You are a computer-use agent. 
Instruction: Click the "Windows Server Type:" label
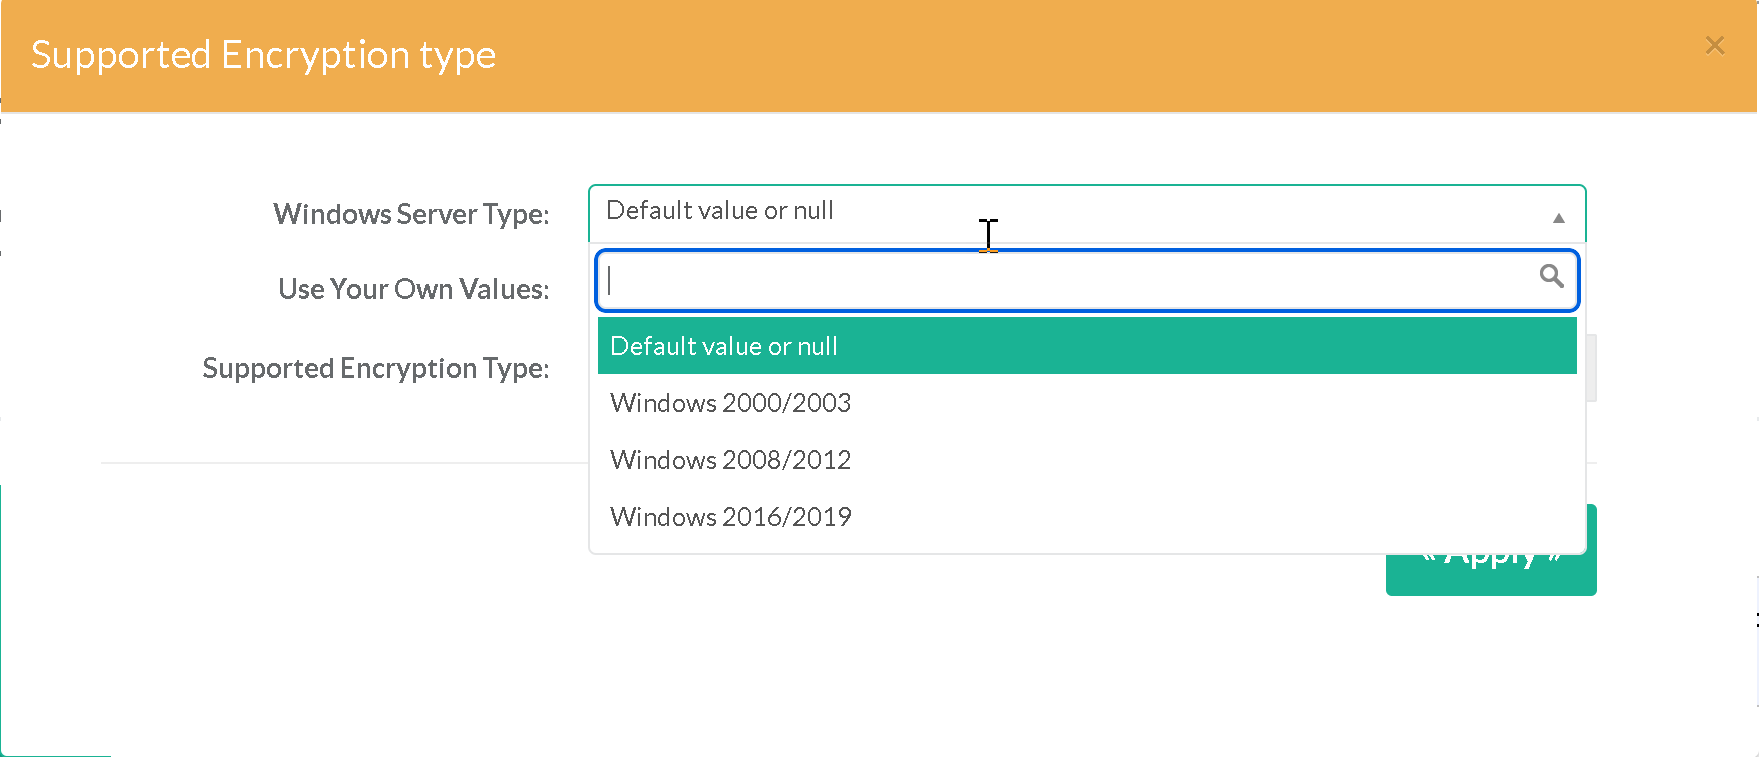pyautogui.click(x=411, y=214)
